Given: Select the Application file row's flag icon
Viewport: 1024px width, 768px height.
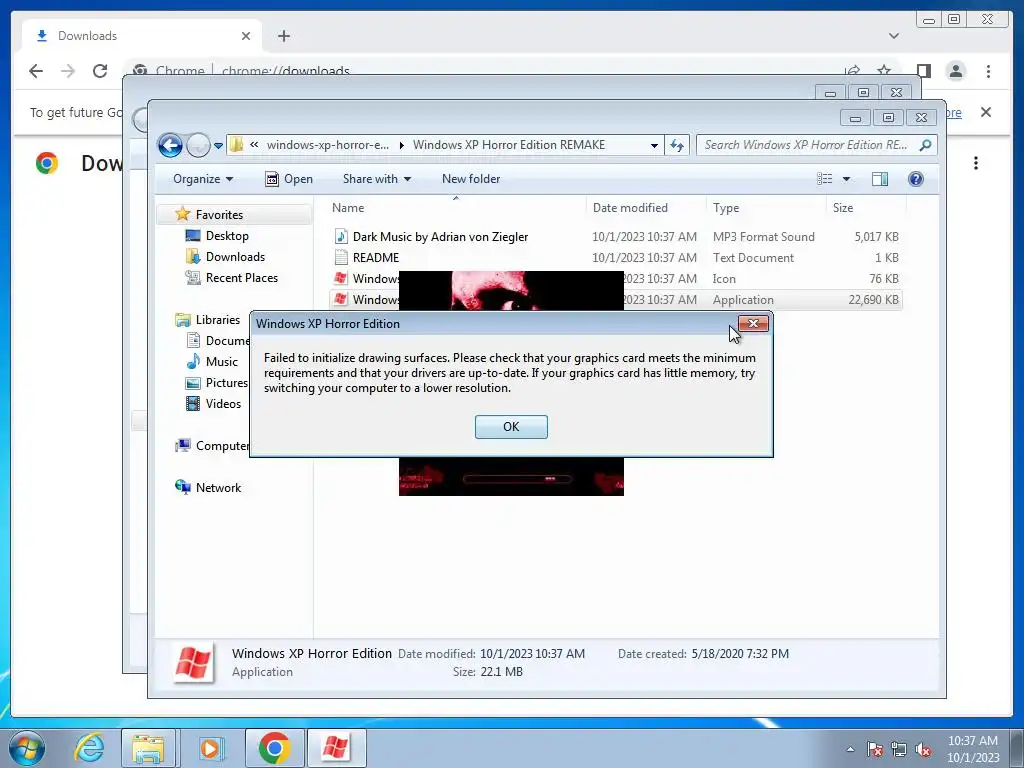Looking at the screenshot, I should (x=340, y=299).
